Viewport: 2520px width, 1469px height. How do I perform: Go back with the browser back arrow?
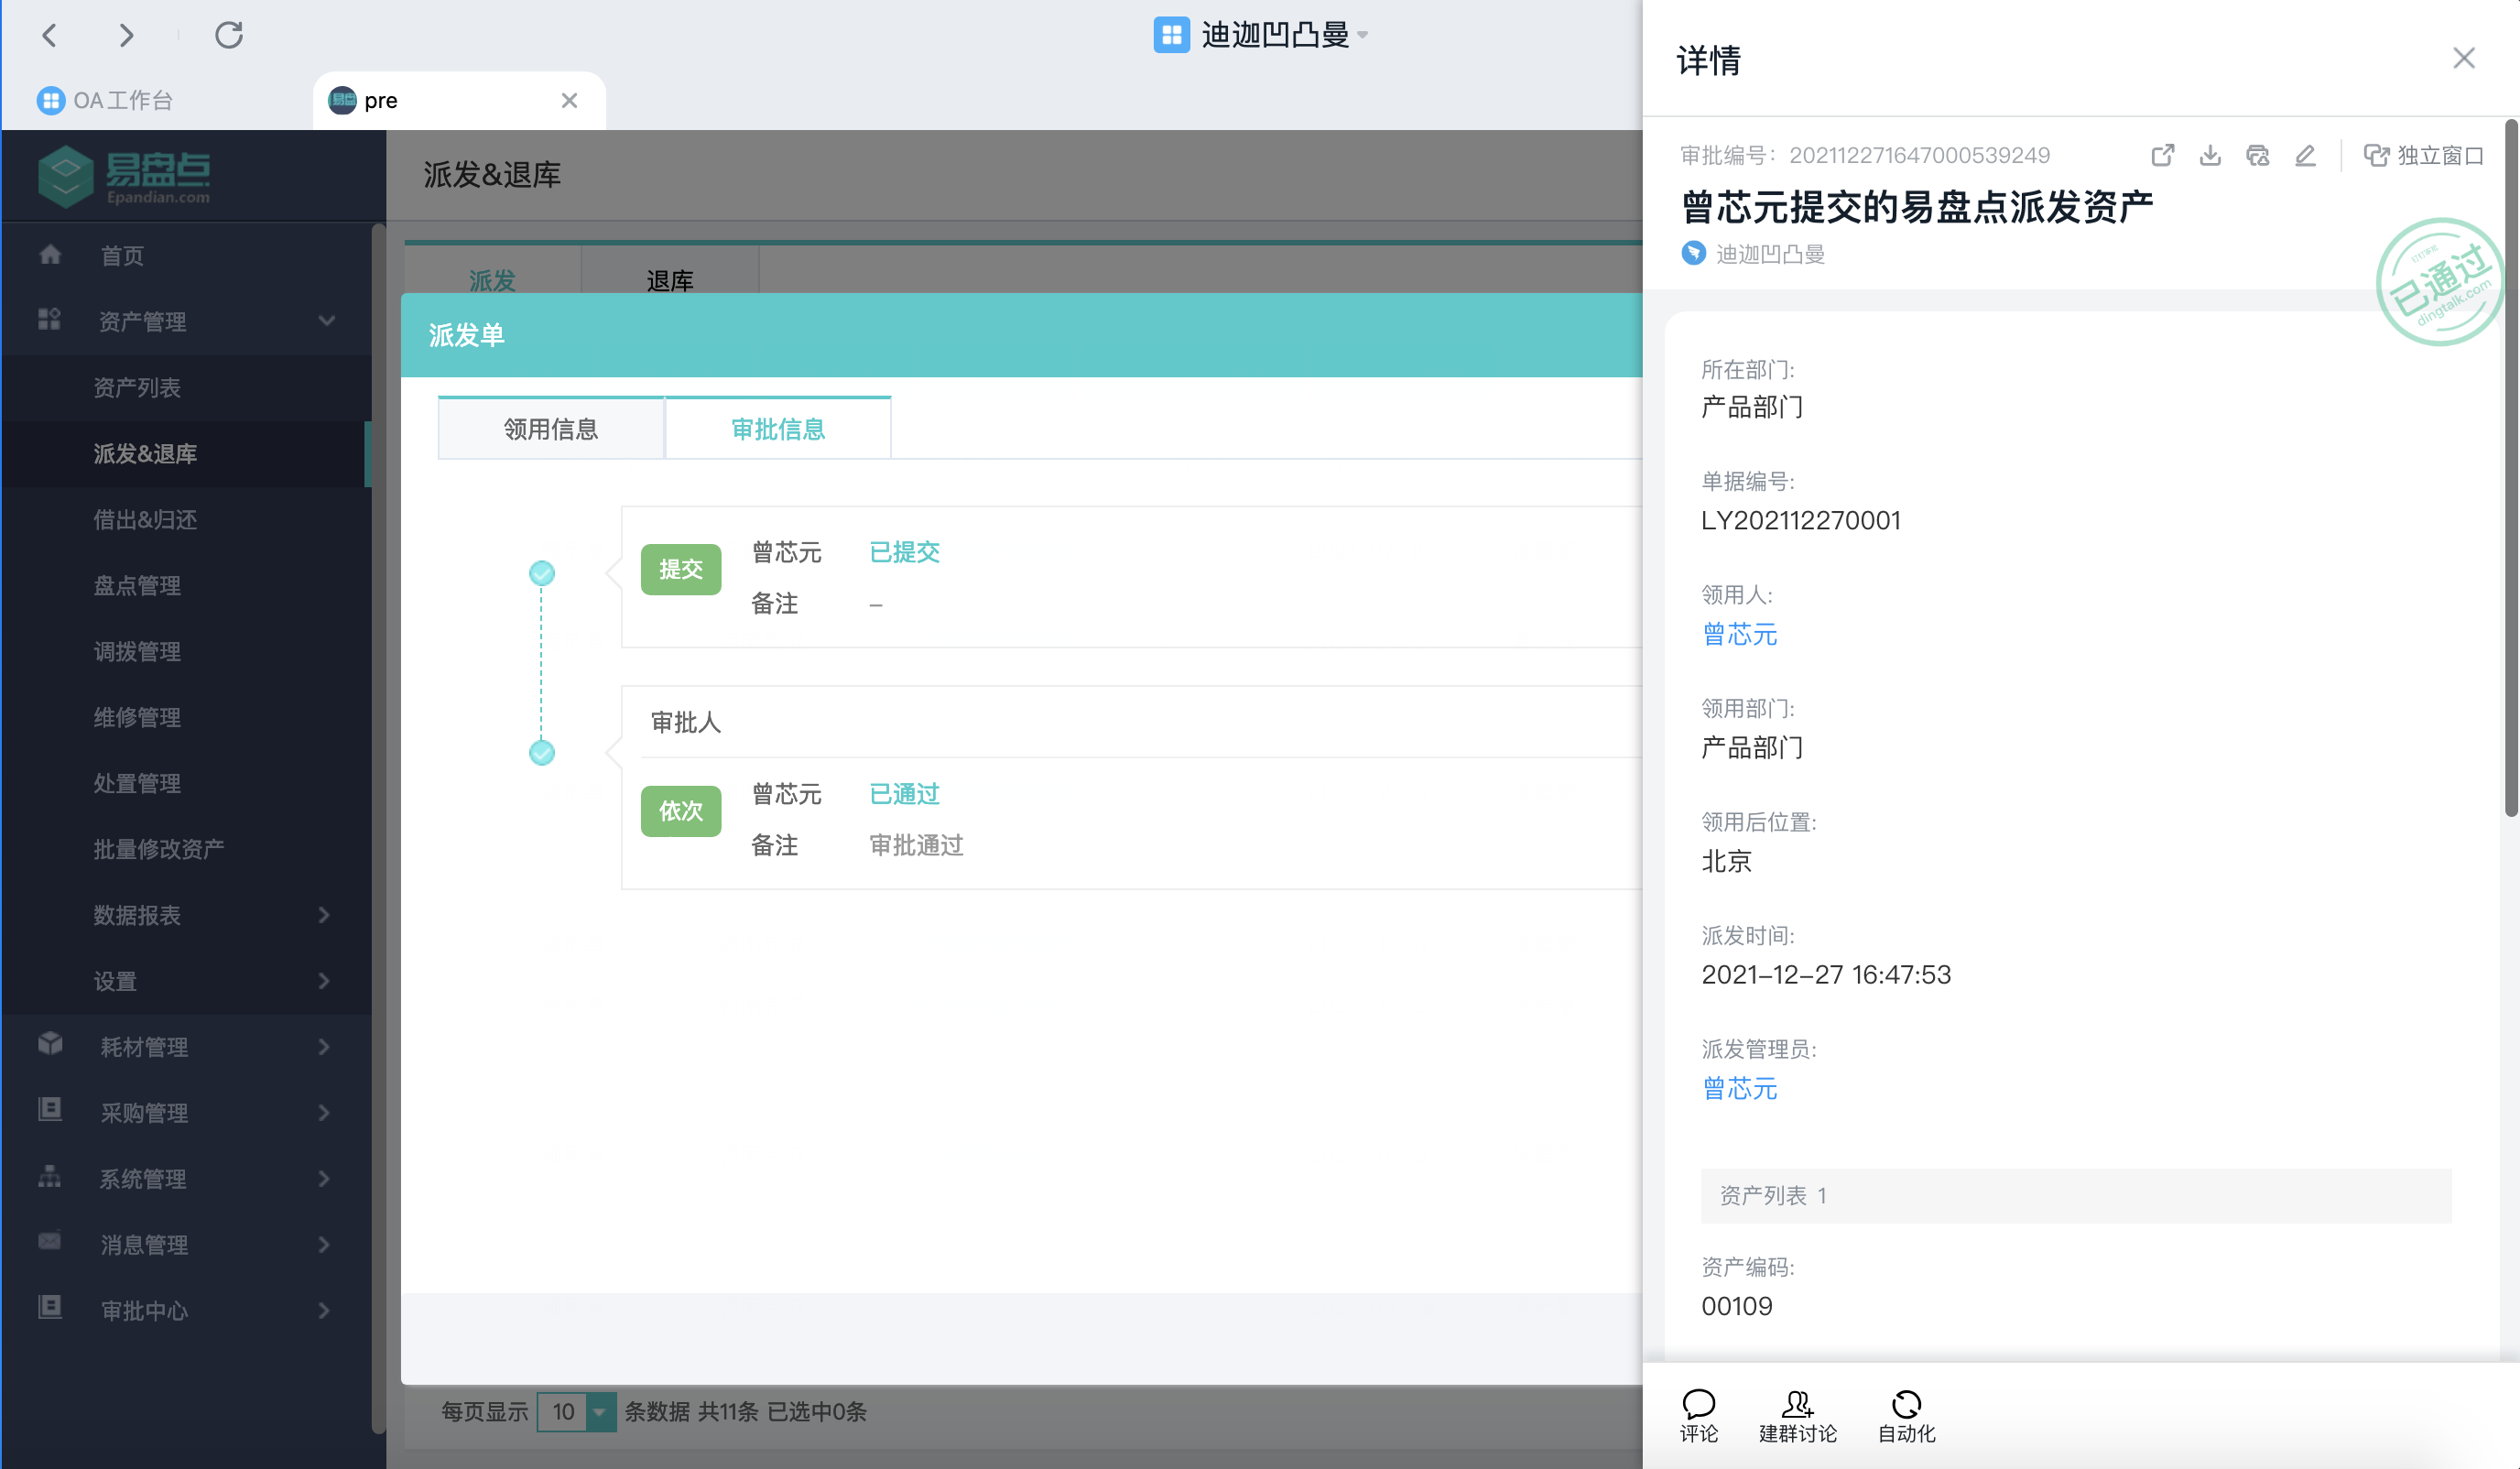pyautogui.click(x=50, y=35)
